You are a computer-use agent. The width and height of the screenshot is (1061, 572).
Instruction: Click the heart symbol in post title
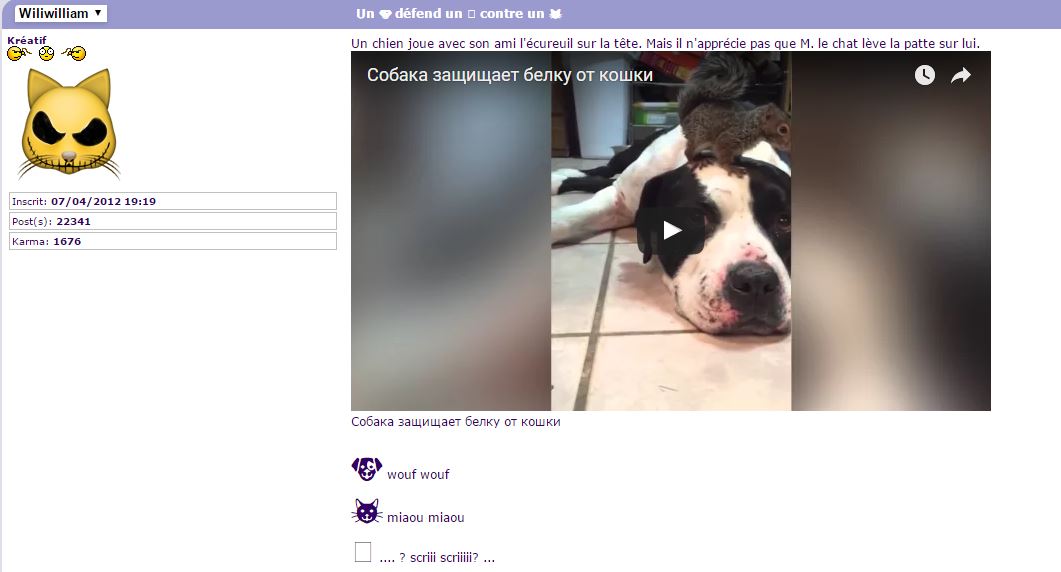pyautogui.click(x=385, y=14)
